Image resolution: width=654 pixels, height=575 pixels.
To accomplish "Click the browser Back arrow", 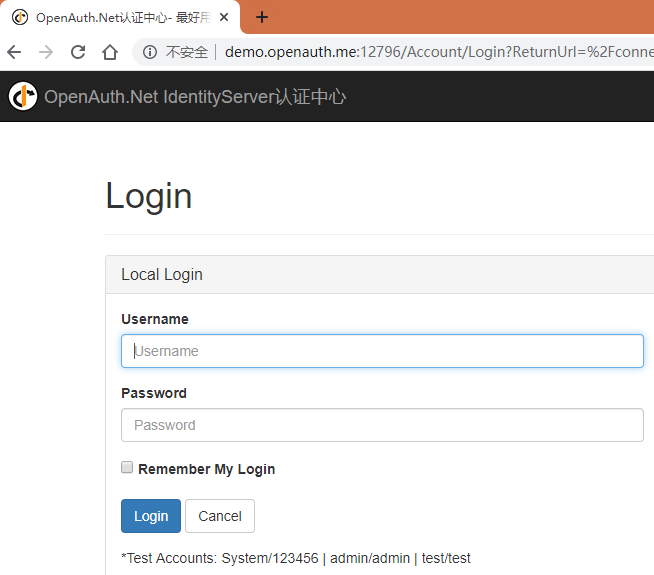I will [14, 52].
